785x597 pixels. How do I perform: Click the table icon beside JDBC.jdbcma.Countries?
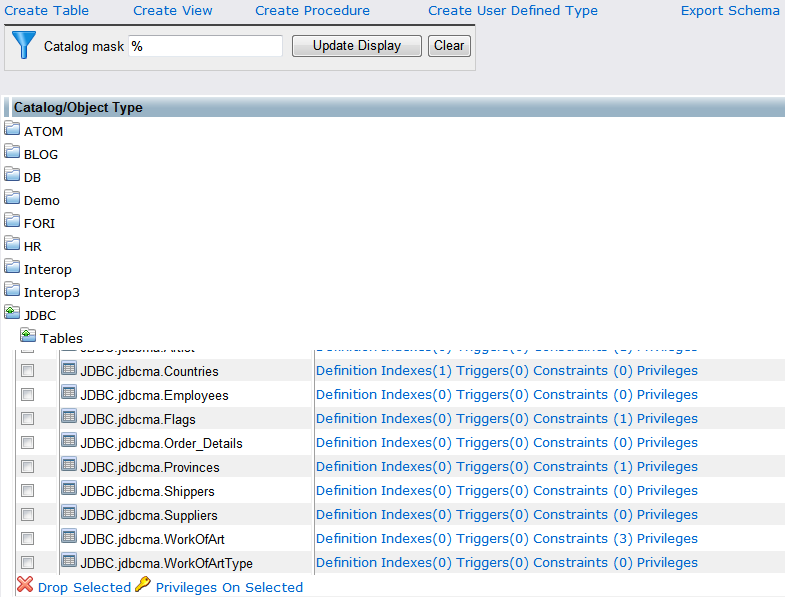[x=69, y=370]
